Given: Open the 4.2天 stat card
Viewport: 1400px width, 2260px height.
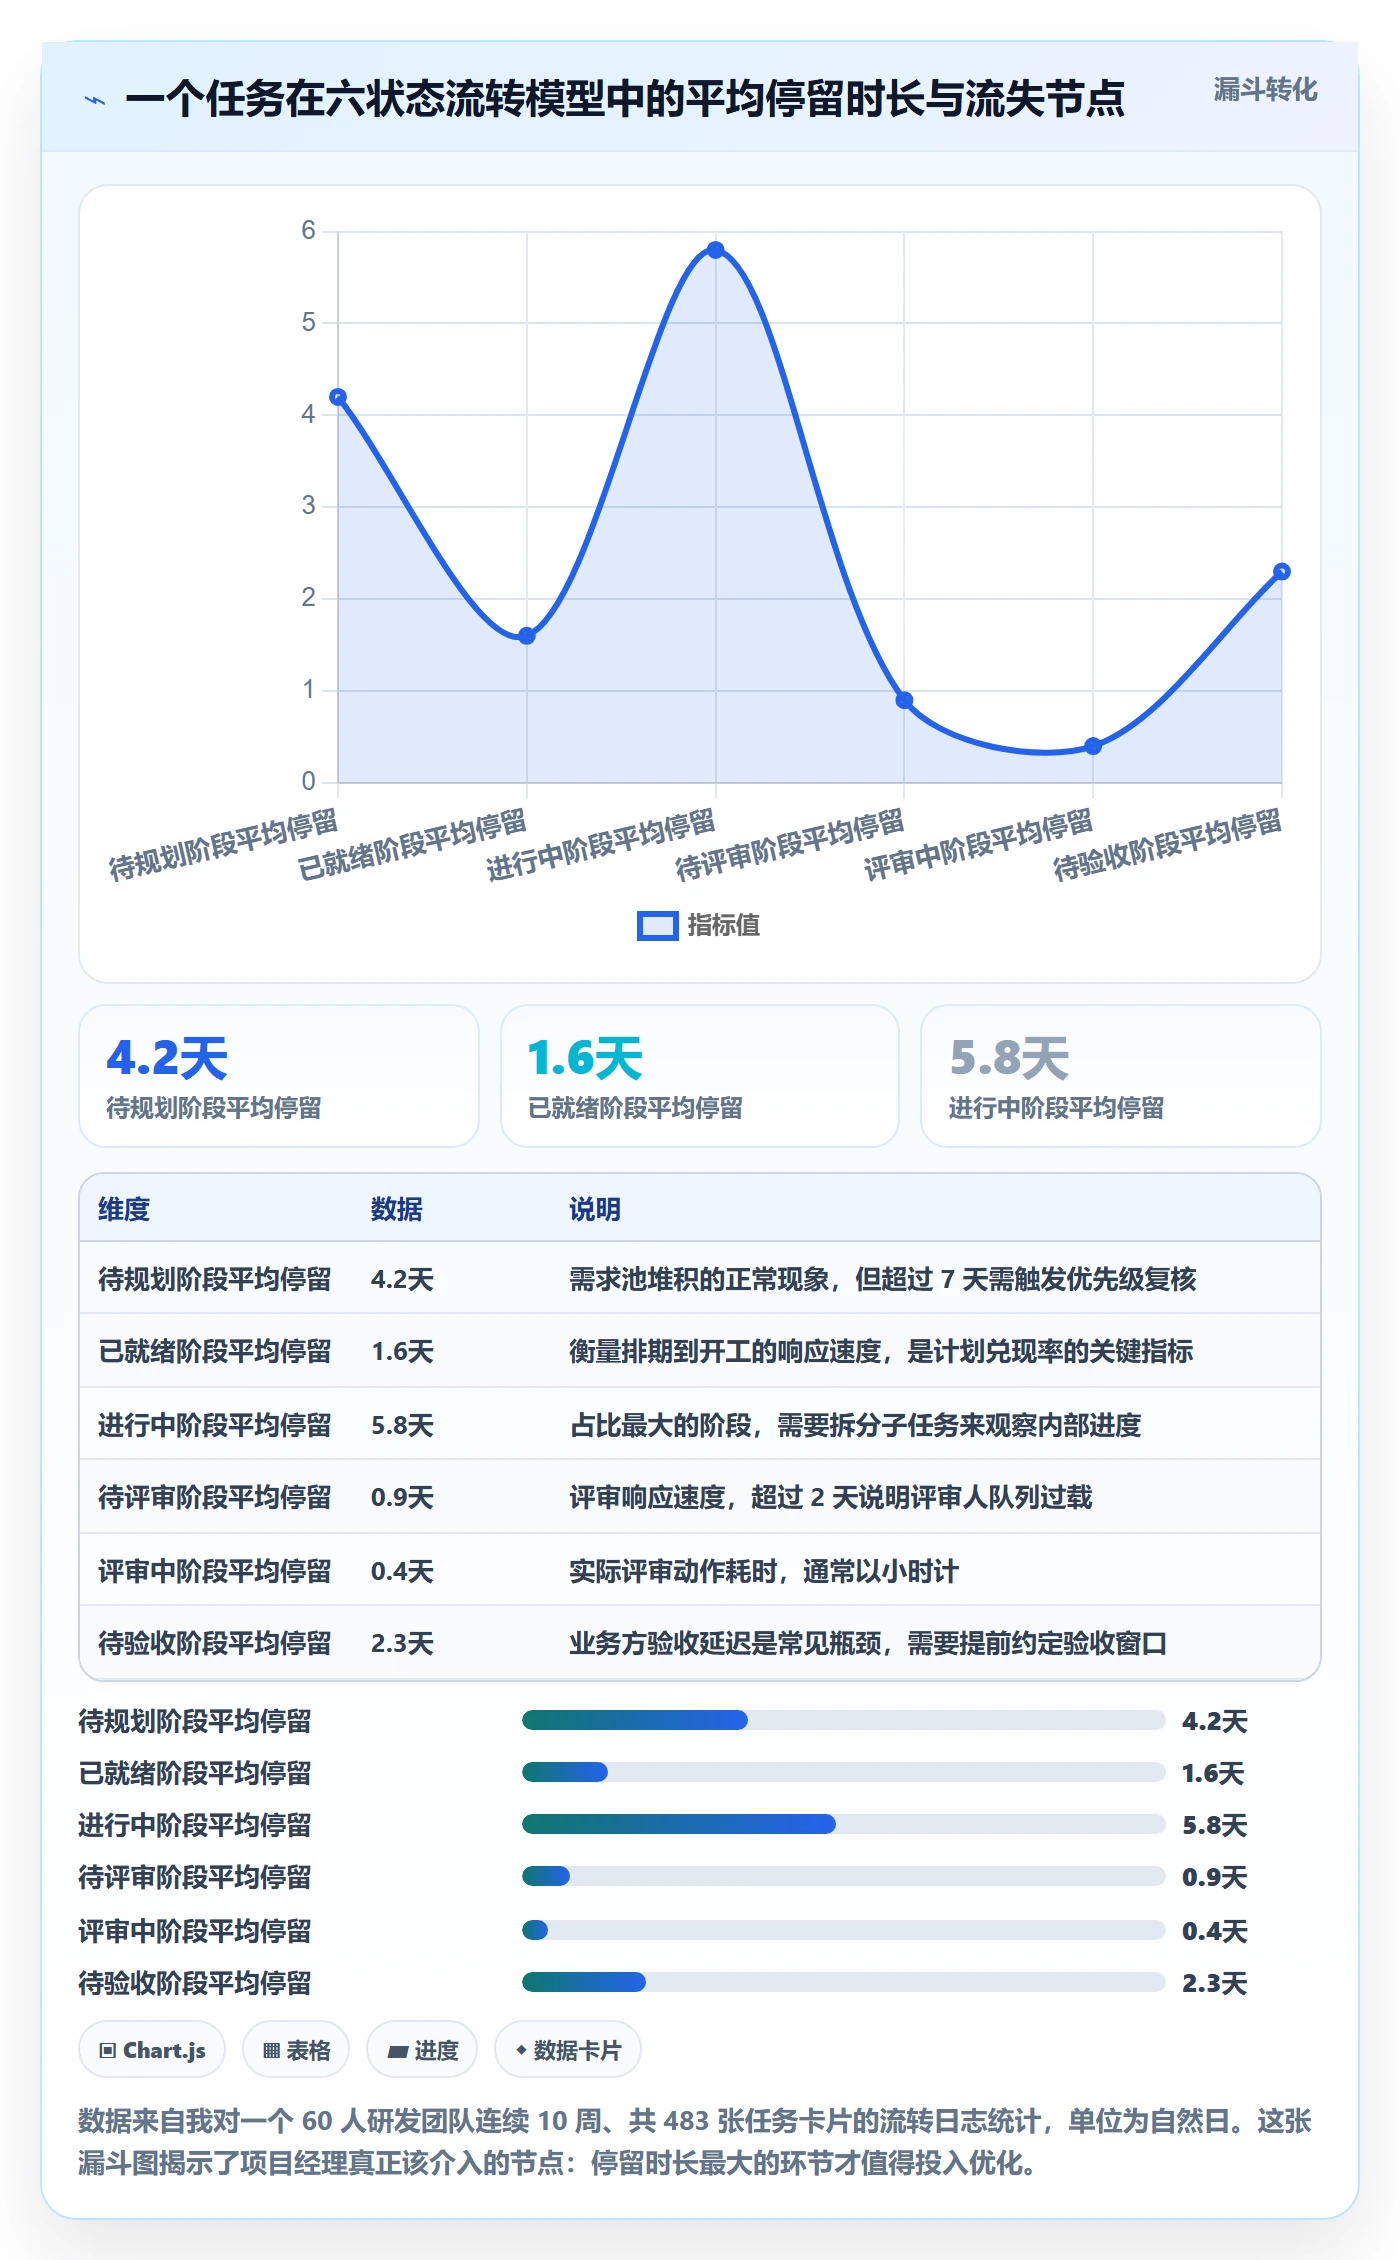Looking at the screenshot, I should 279,1076.
